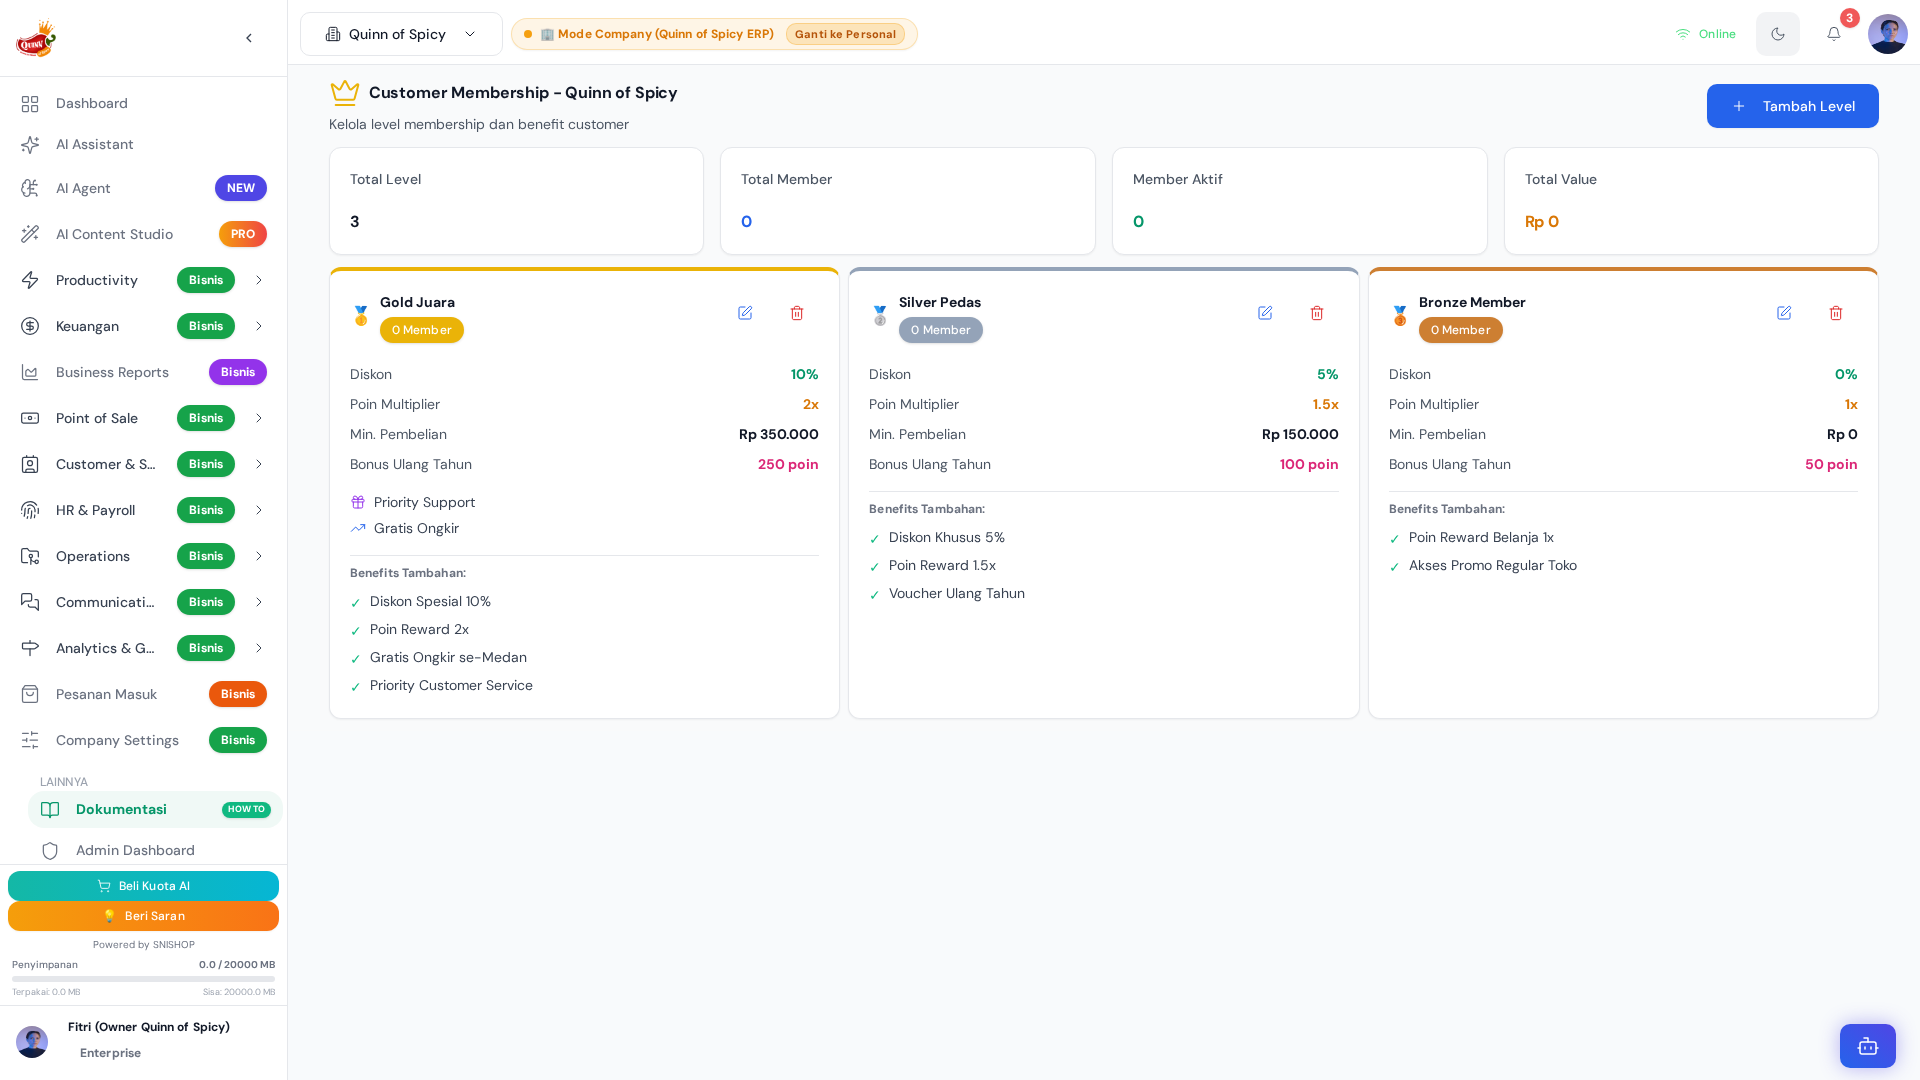The height and width of the screenshot is (1080, 1920).
Task: Open the Dokumentasi page
Action: pyautogui.click(x=155, y=809)
